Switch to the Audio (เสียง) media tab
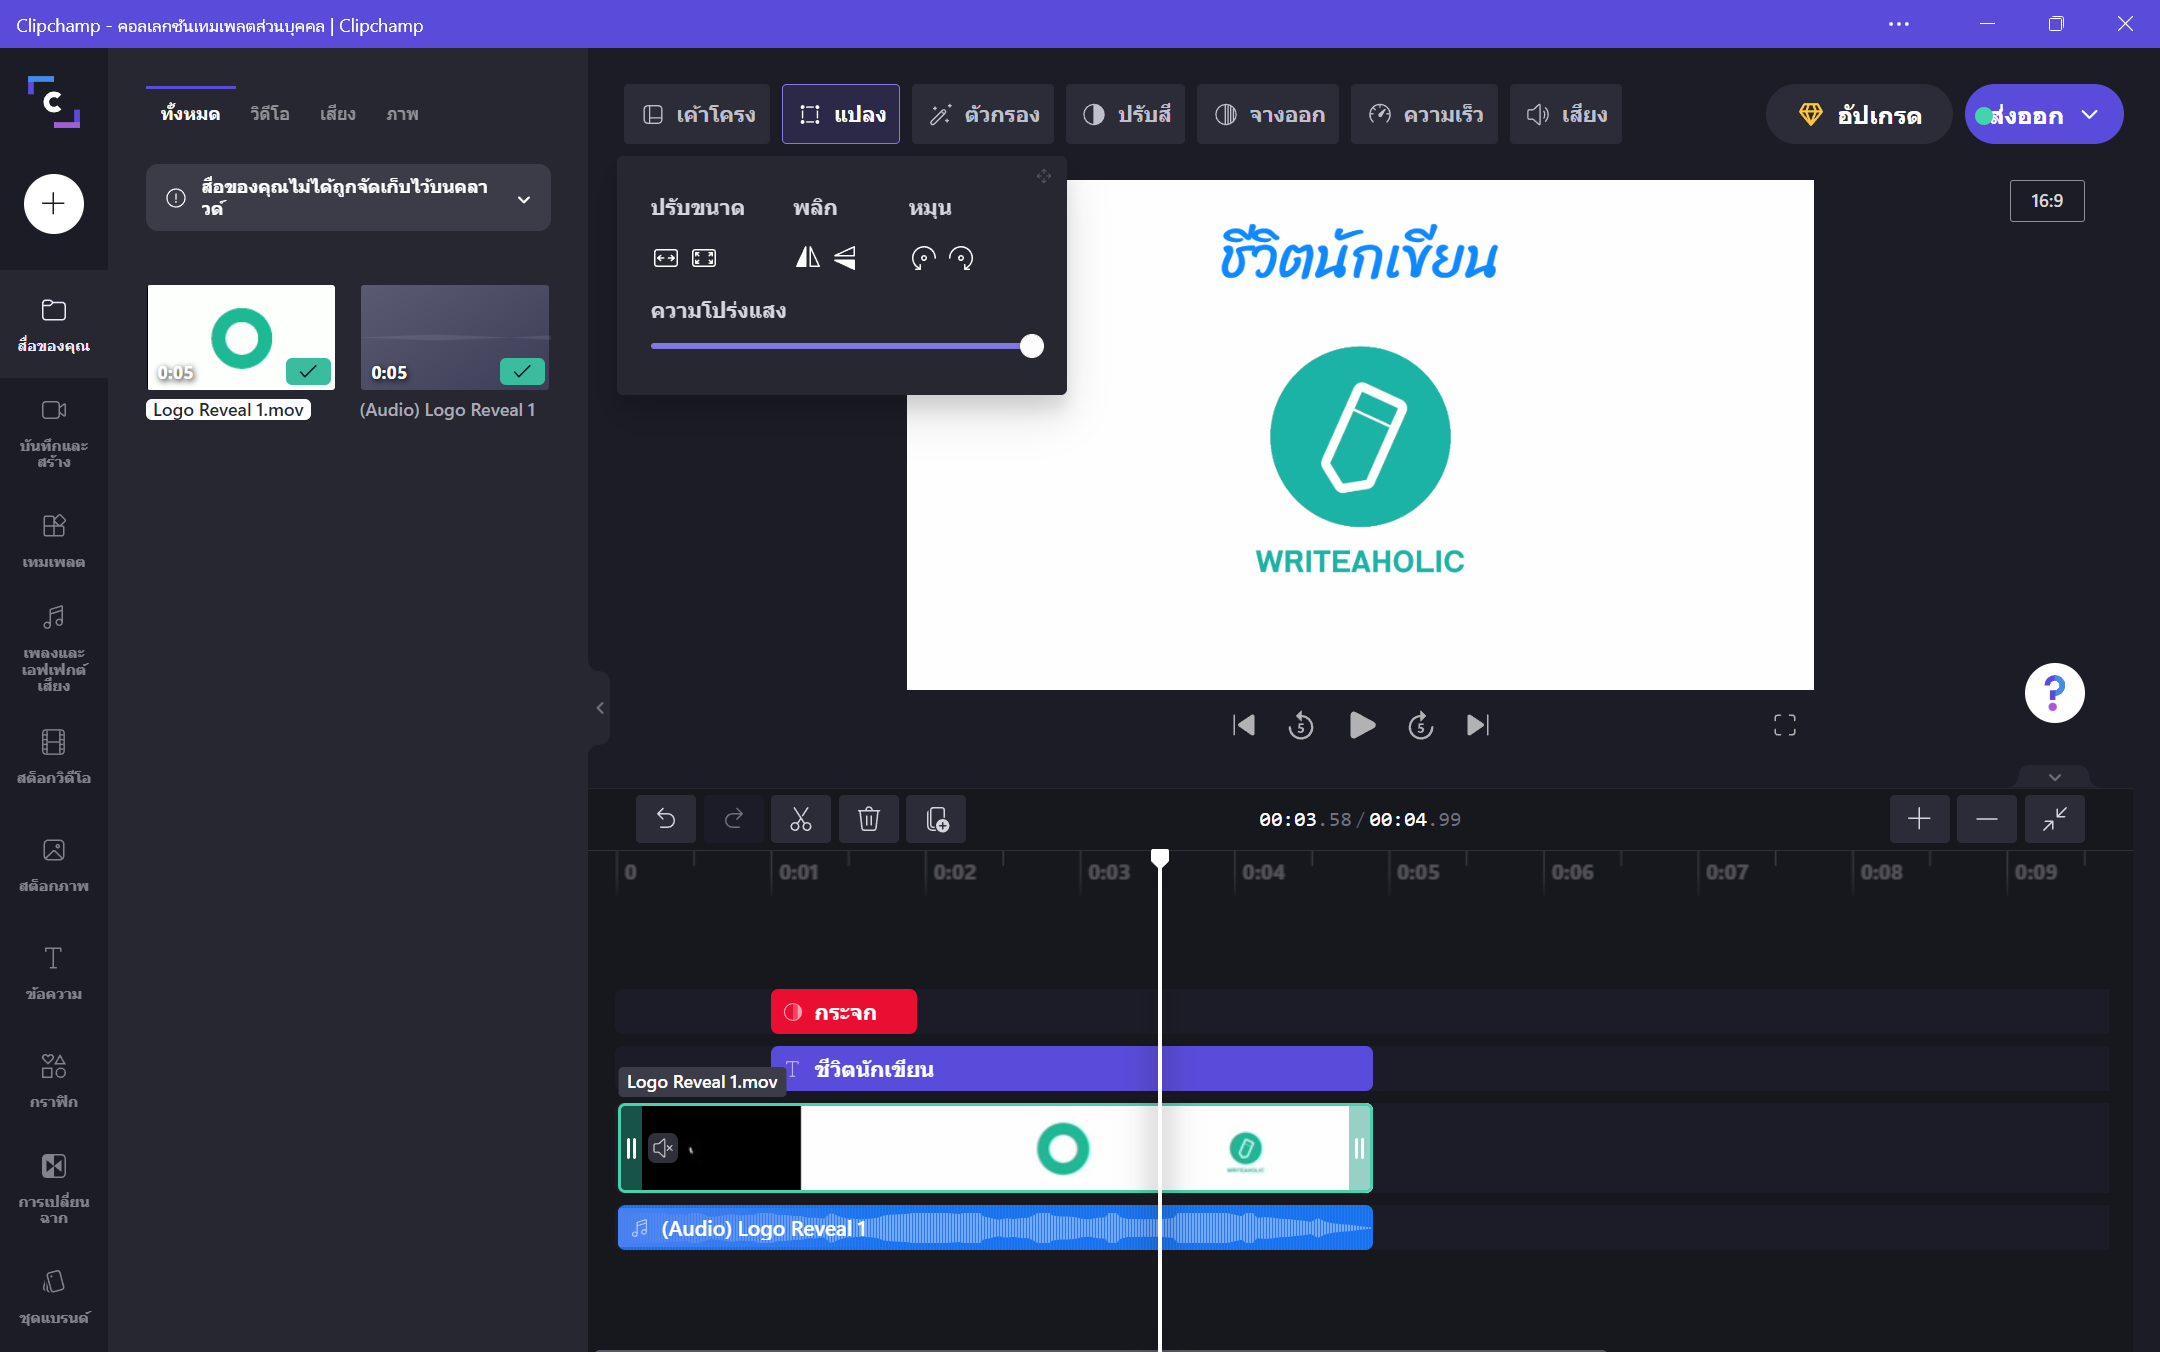2160x1352 pixels. (338, 114)
